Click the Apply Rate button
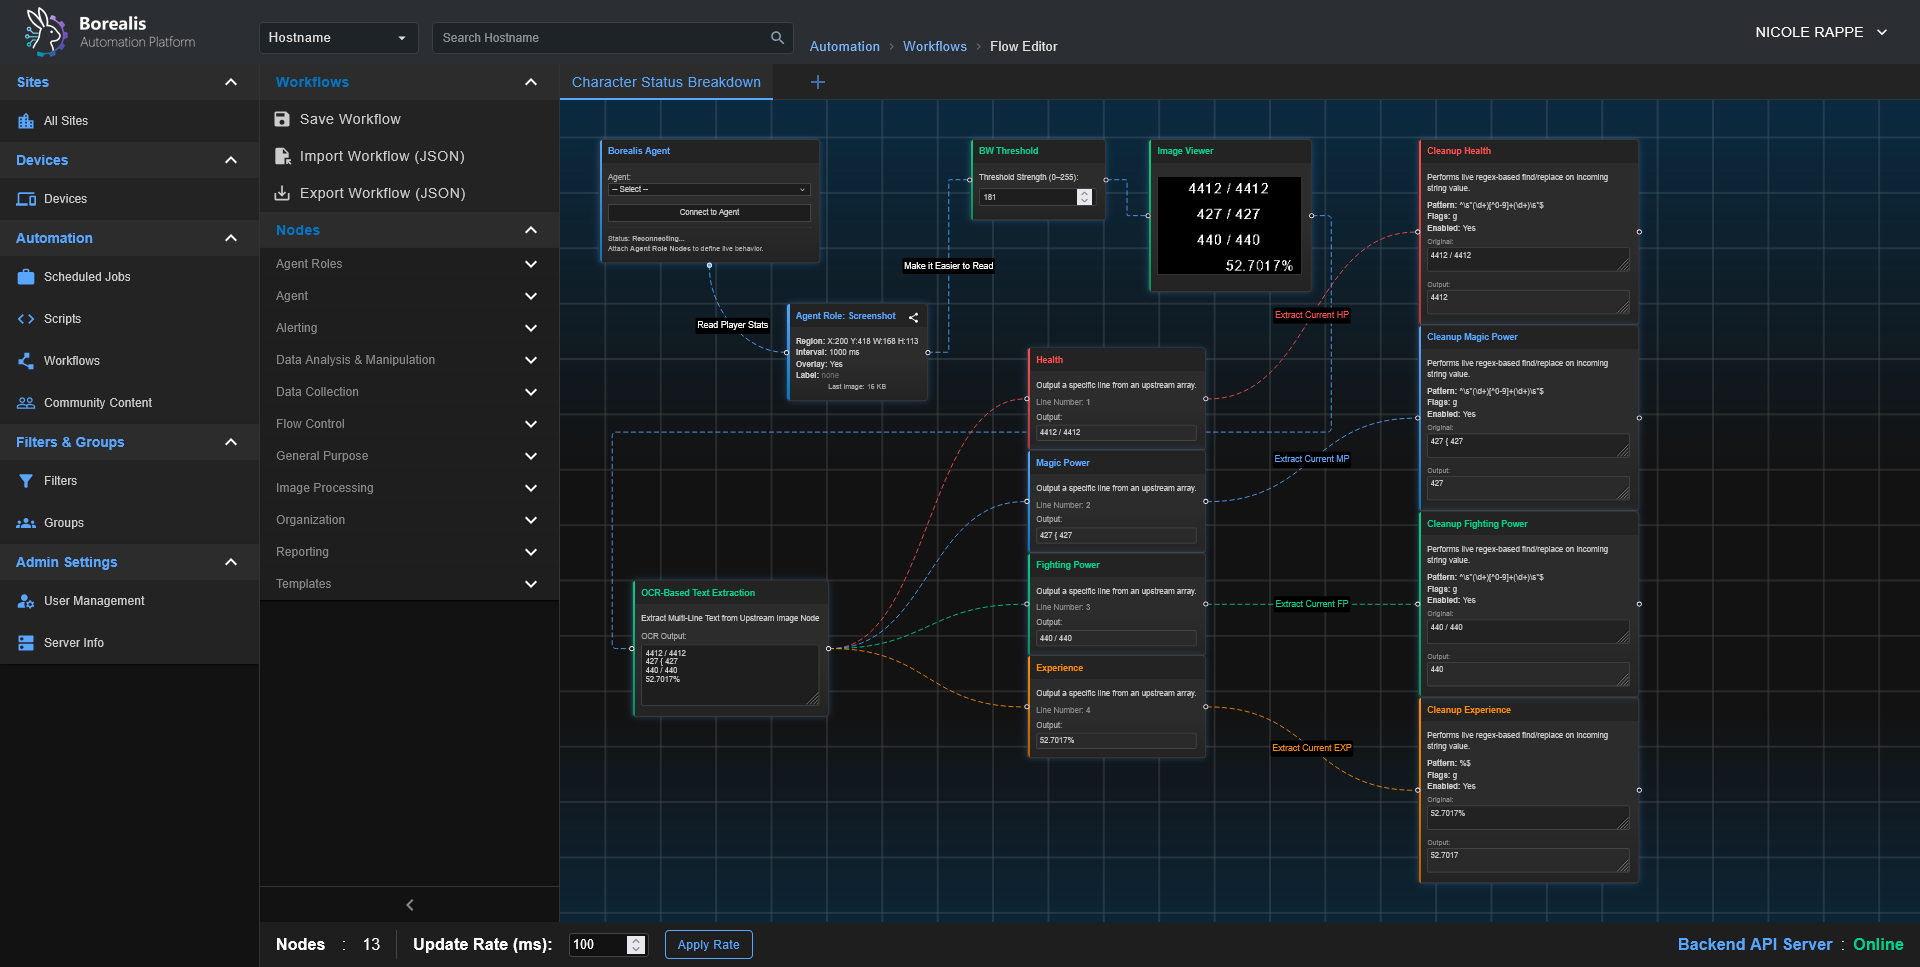The image size is (1920, 967). (708, 944)
